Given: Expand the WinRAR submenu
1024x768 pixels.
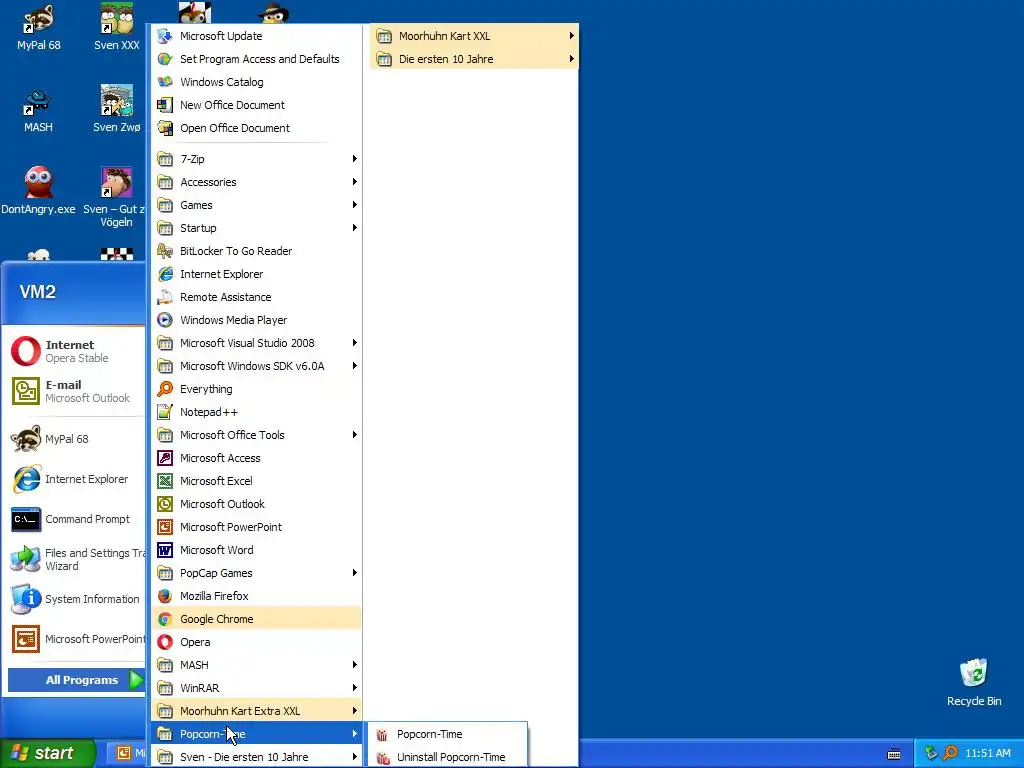Looking at the screenshot, I should click(x=257, y=688).
